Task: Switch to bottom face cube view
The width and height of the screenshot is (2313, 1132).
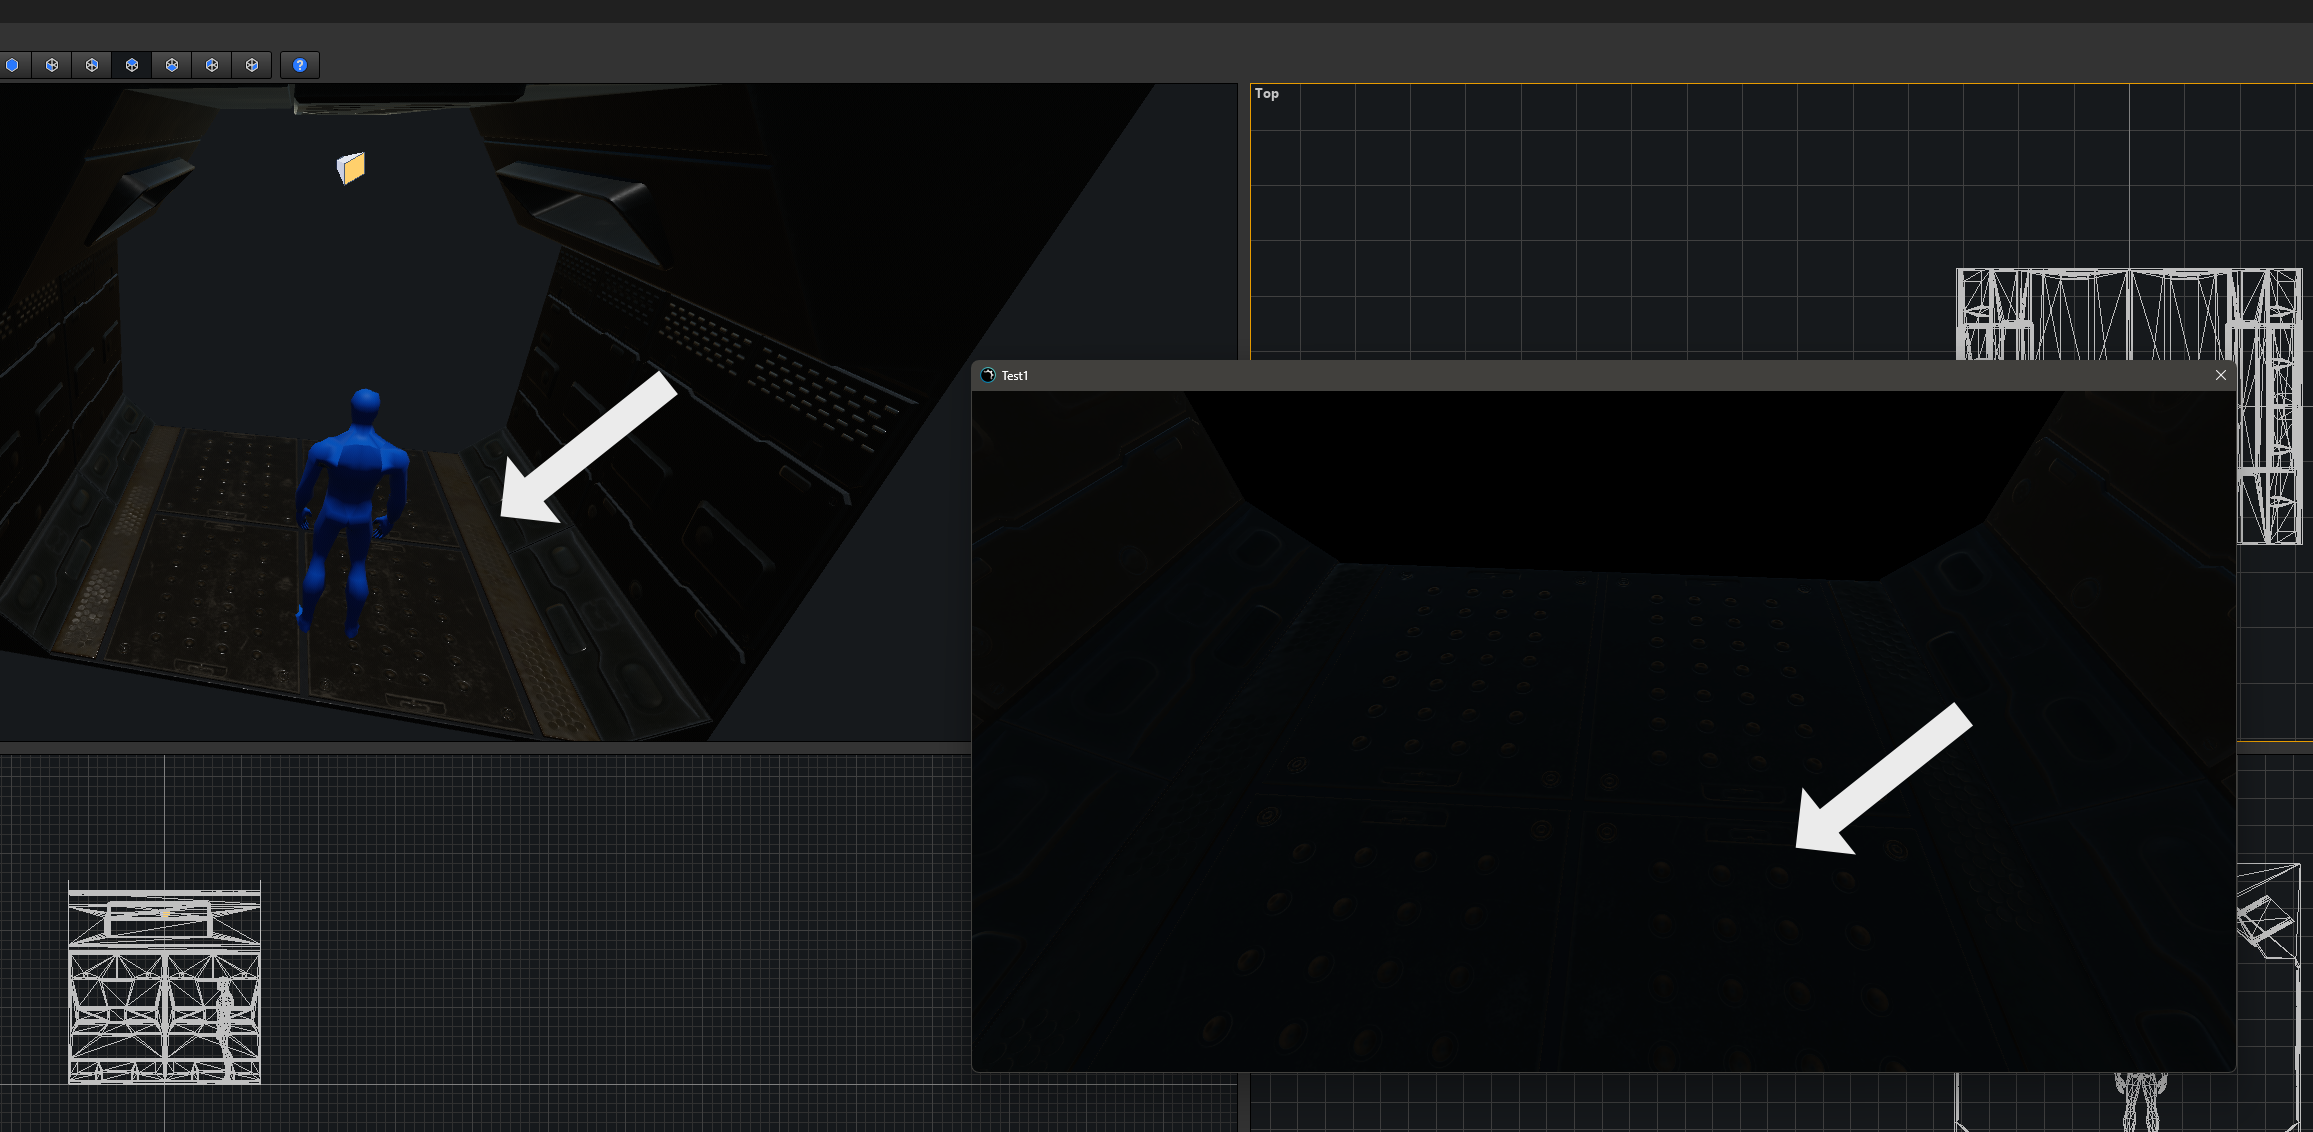Action: pyautogui.click(x=172, y=65)
